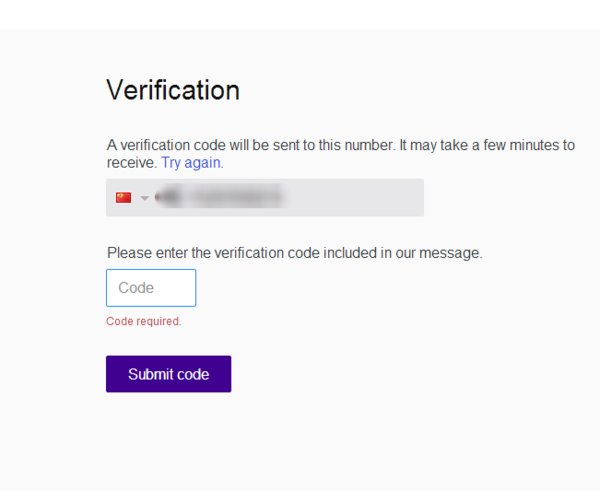This screenshot has height=491, width=600.
Task: Click the white strip above the form
Action: tap(300, 14)
